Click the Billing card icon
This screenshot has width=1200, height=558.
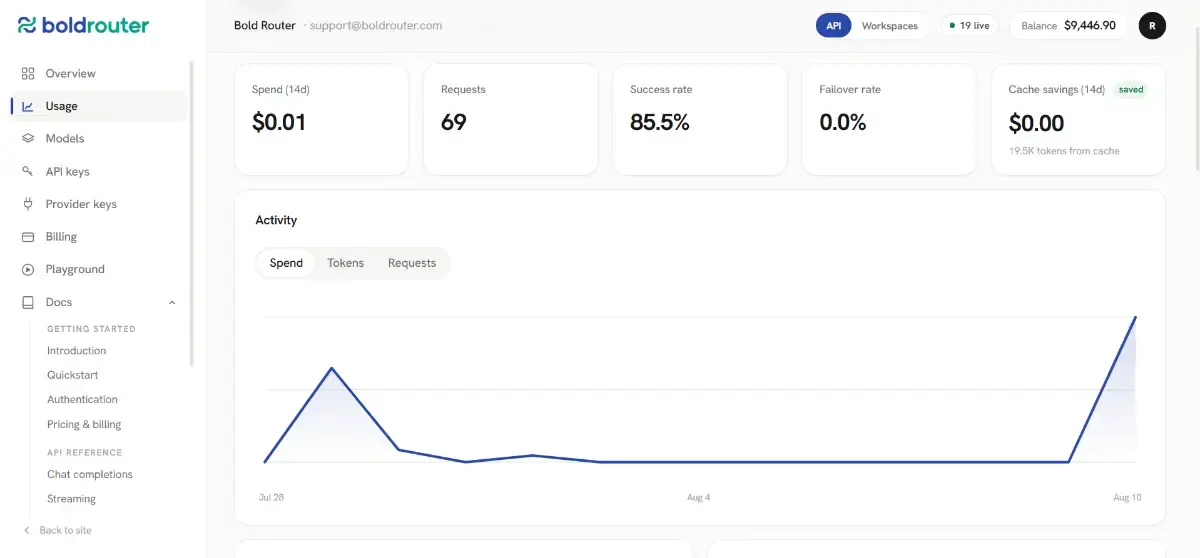tap(28, 237)
